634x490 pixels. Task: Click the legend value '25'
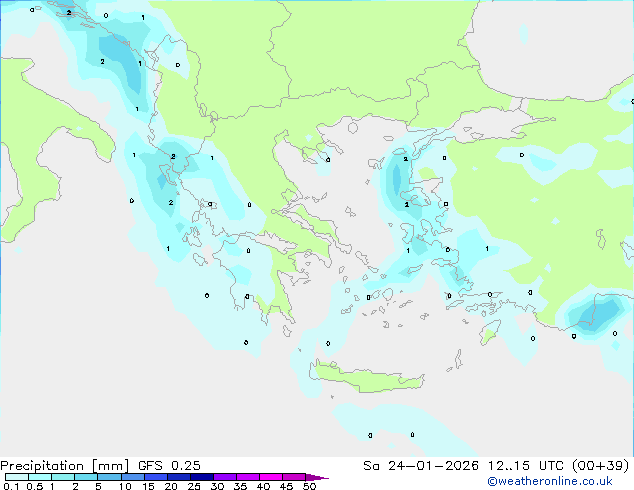194,486
